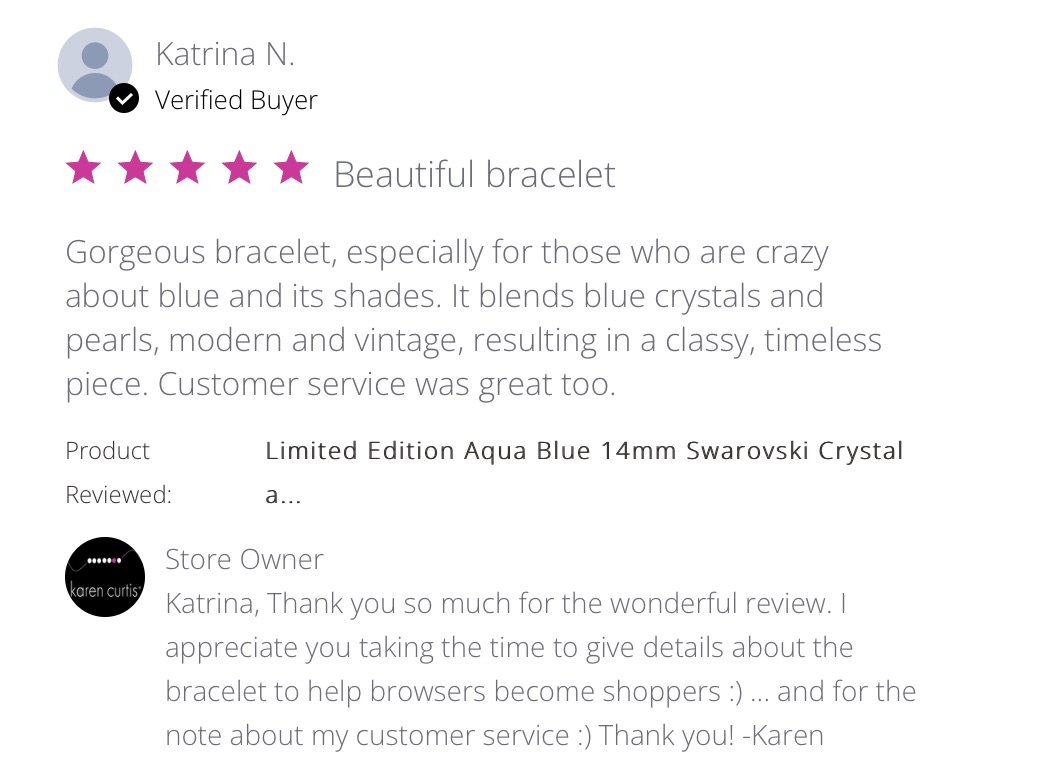Image resolution: width=1041 pixels, height=778 pixels.
Task: Click the 'Product' label
Action: click(x=108, y=451)
